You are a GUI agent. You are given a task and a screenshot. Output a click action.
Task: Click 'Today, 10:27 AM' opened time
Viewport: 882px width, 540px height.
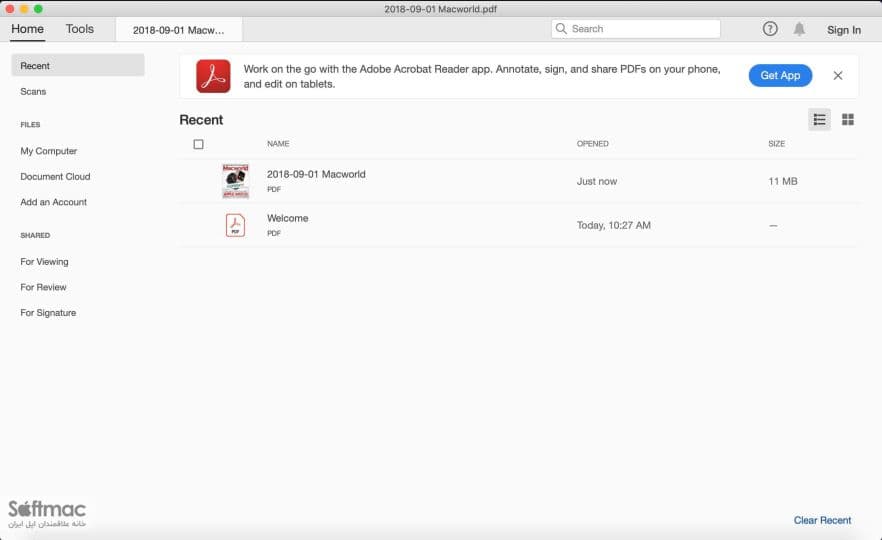pyautogui.click(x=614, y=225)
